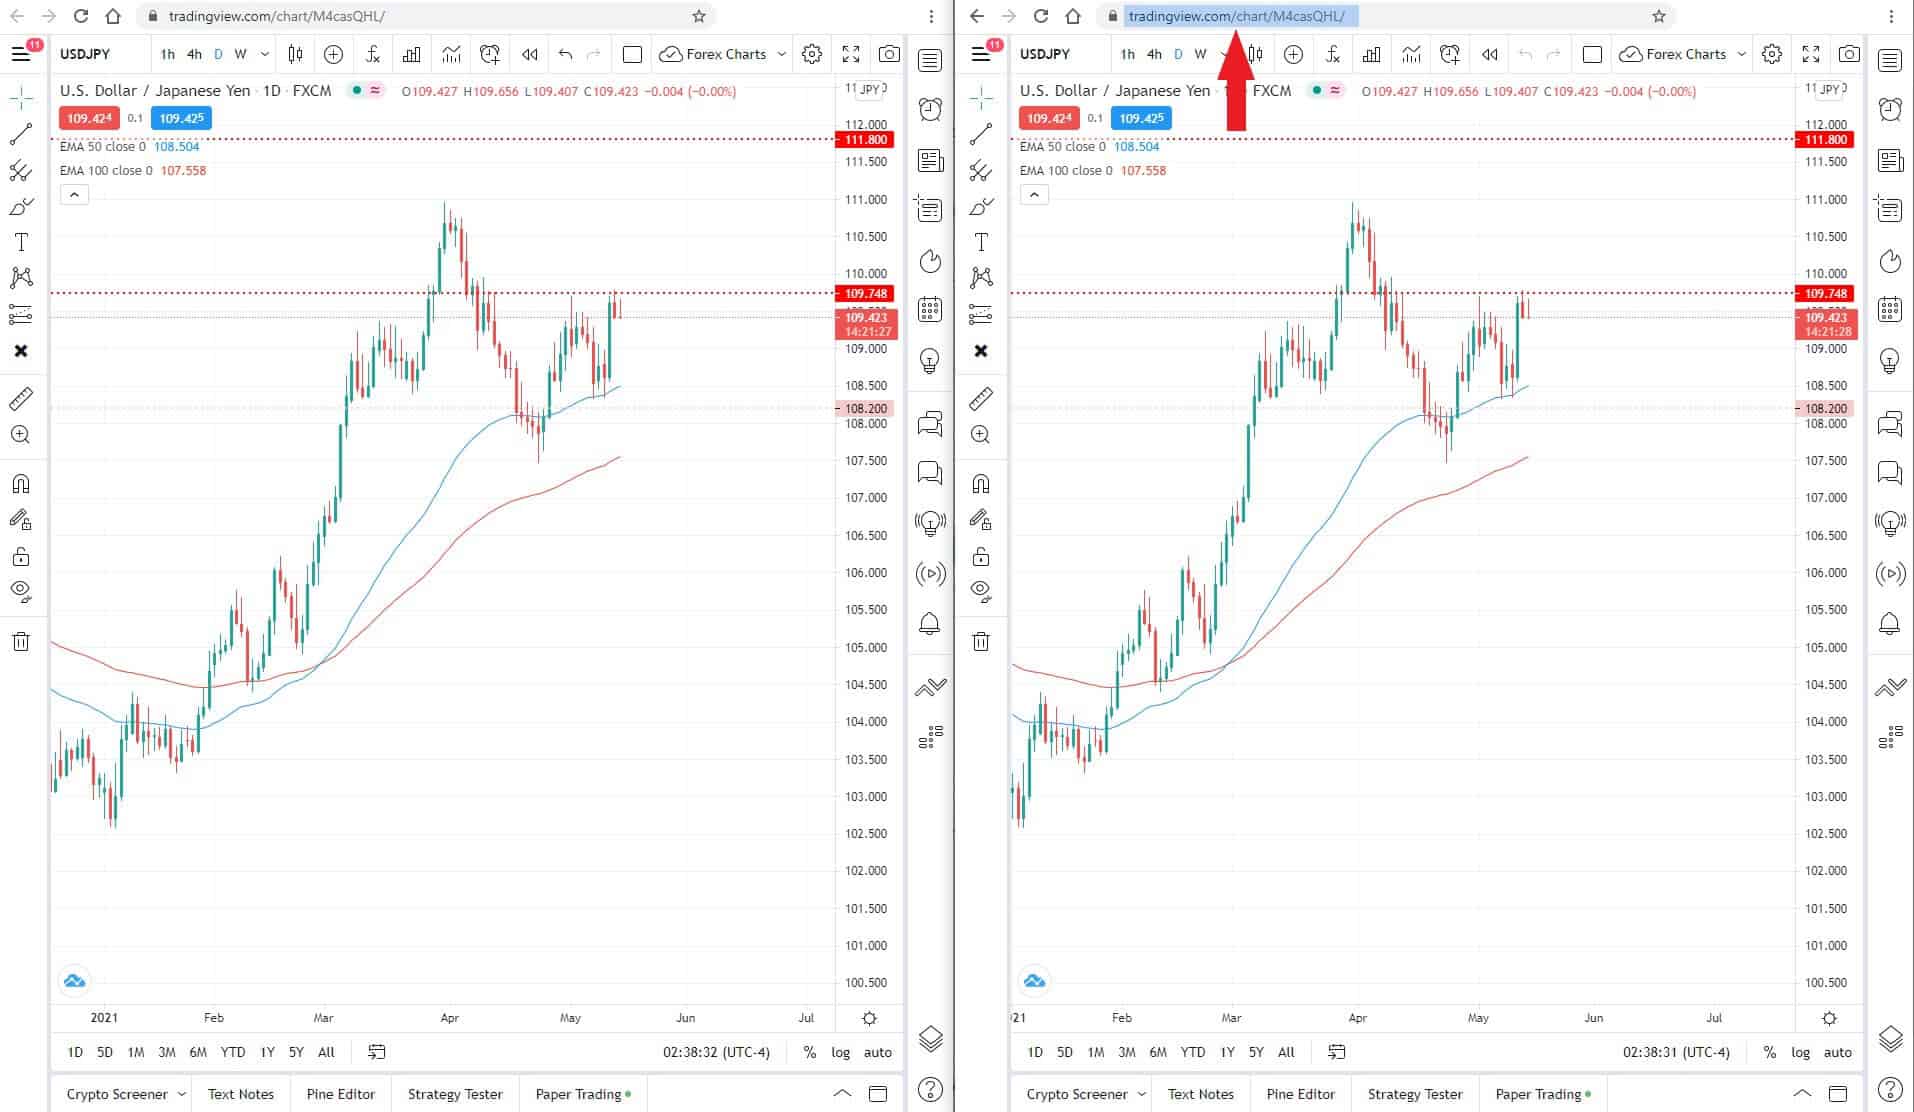
Task: Select the 1Y date range
Action: (x=266, y=1052)
